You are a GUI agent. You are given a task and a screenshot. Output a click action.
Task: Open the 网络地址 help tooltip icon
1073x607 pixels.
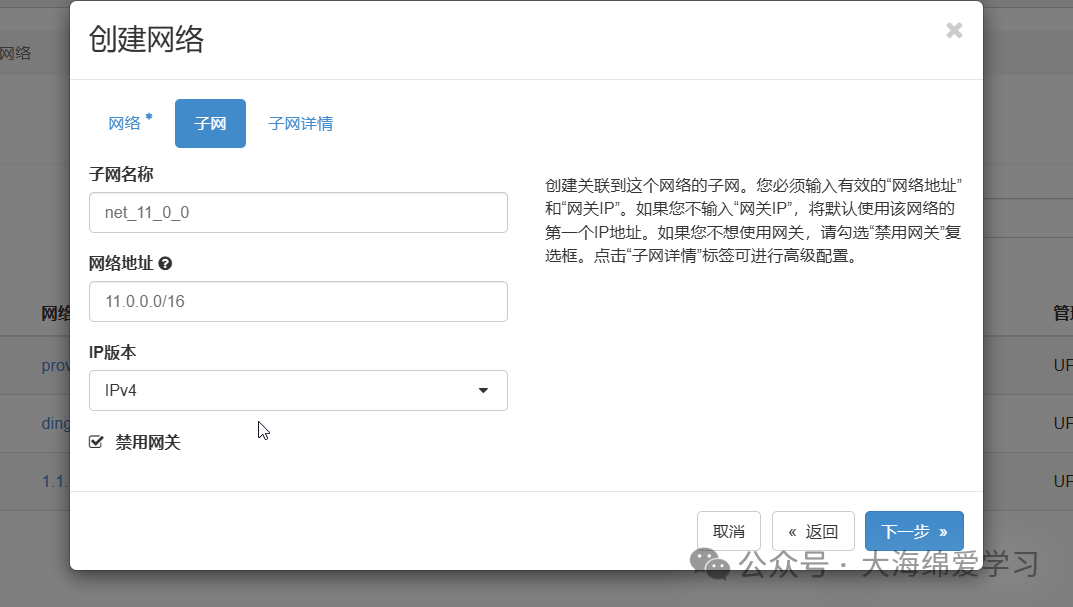(x=163, y=262)
